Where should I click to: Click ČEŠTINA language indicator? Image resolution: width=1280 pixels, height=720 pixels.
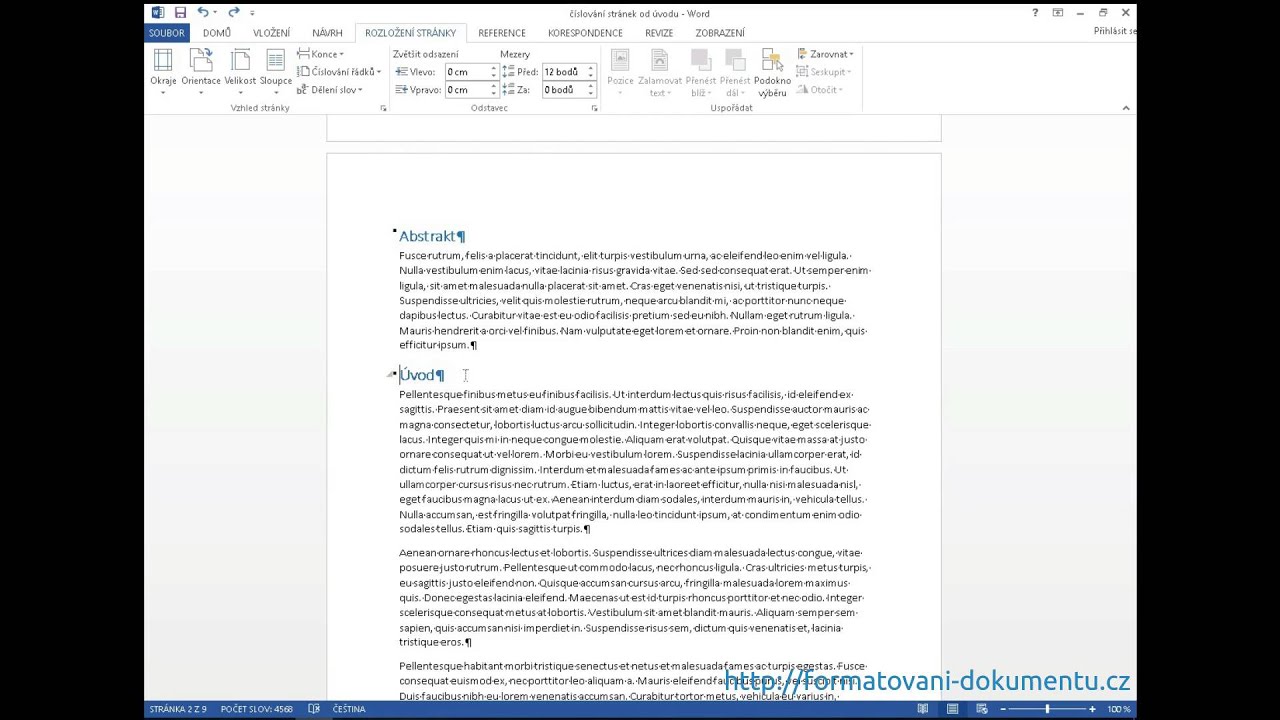(x=349, y=709)
